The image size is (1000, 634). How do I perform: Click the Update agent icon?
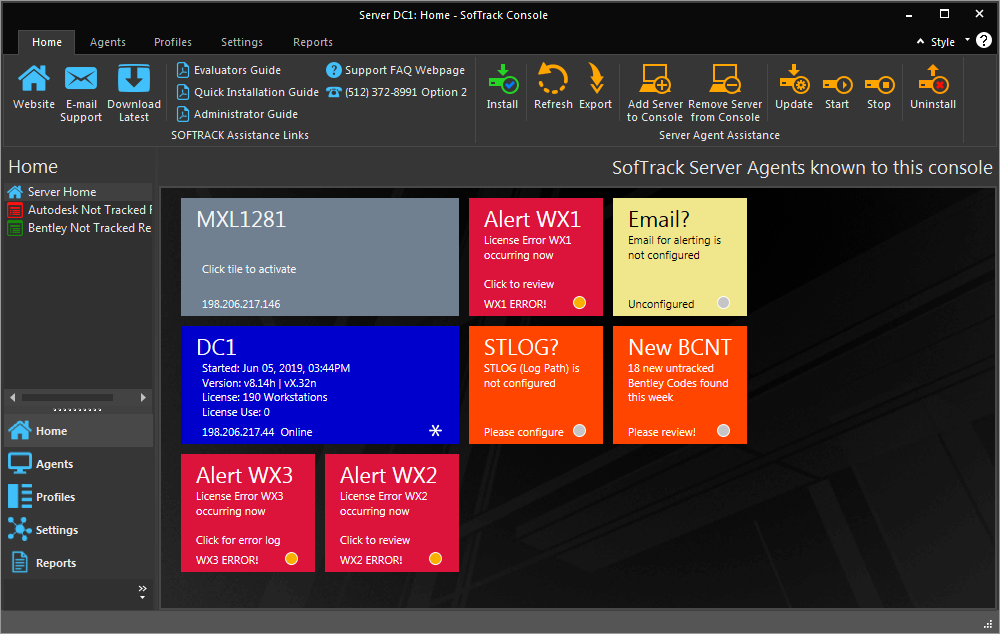[x=794, y=79]
